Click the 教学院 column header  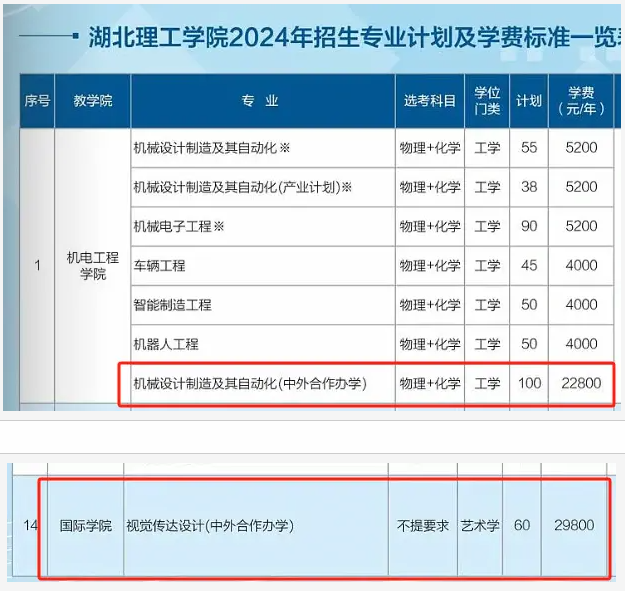pos(92,101)
